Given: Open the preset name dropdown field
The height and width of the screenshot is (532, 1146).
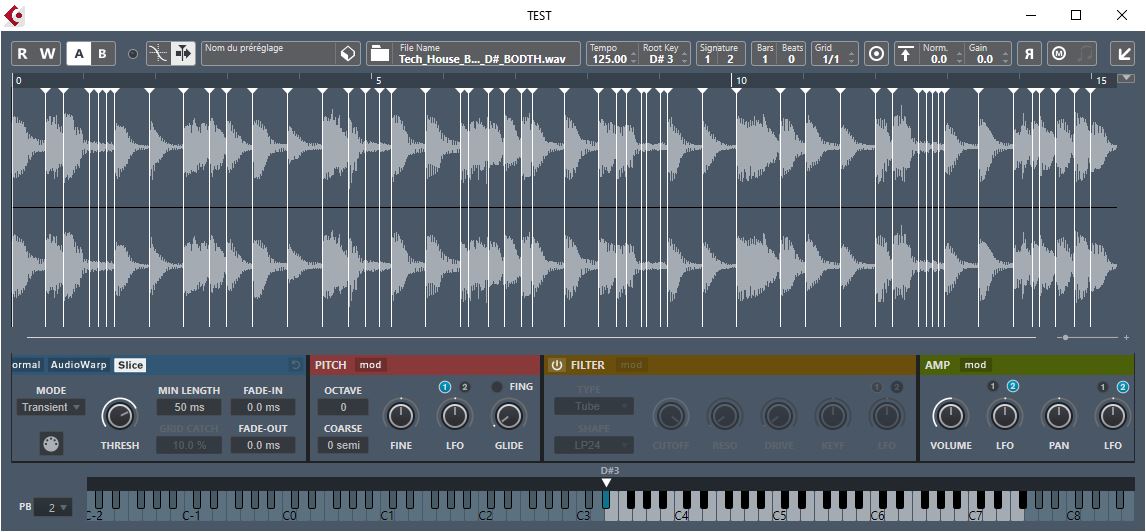Looking at the screenshot, I should [x=267, y=54].
